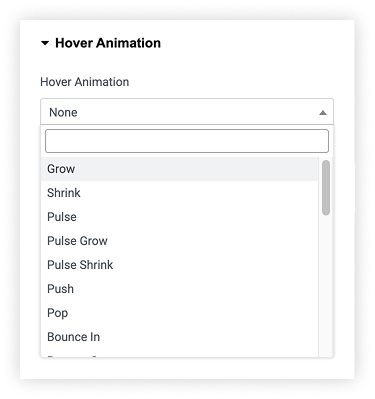Click the Hover Animation field label

85,82
